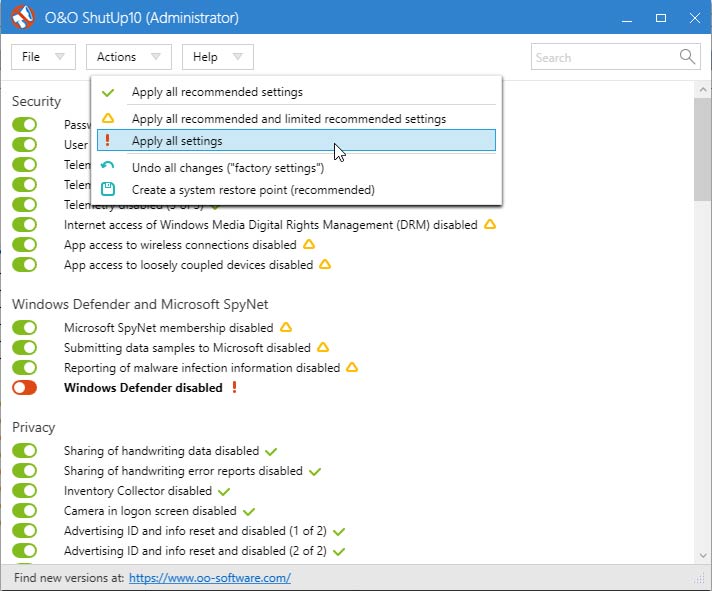The width and height of the screenshot is (712, 591).
Task: Toggle Advertising ID (2 of 2) switch
Action: (x=25, y=551)
